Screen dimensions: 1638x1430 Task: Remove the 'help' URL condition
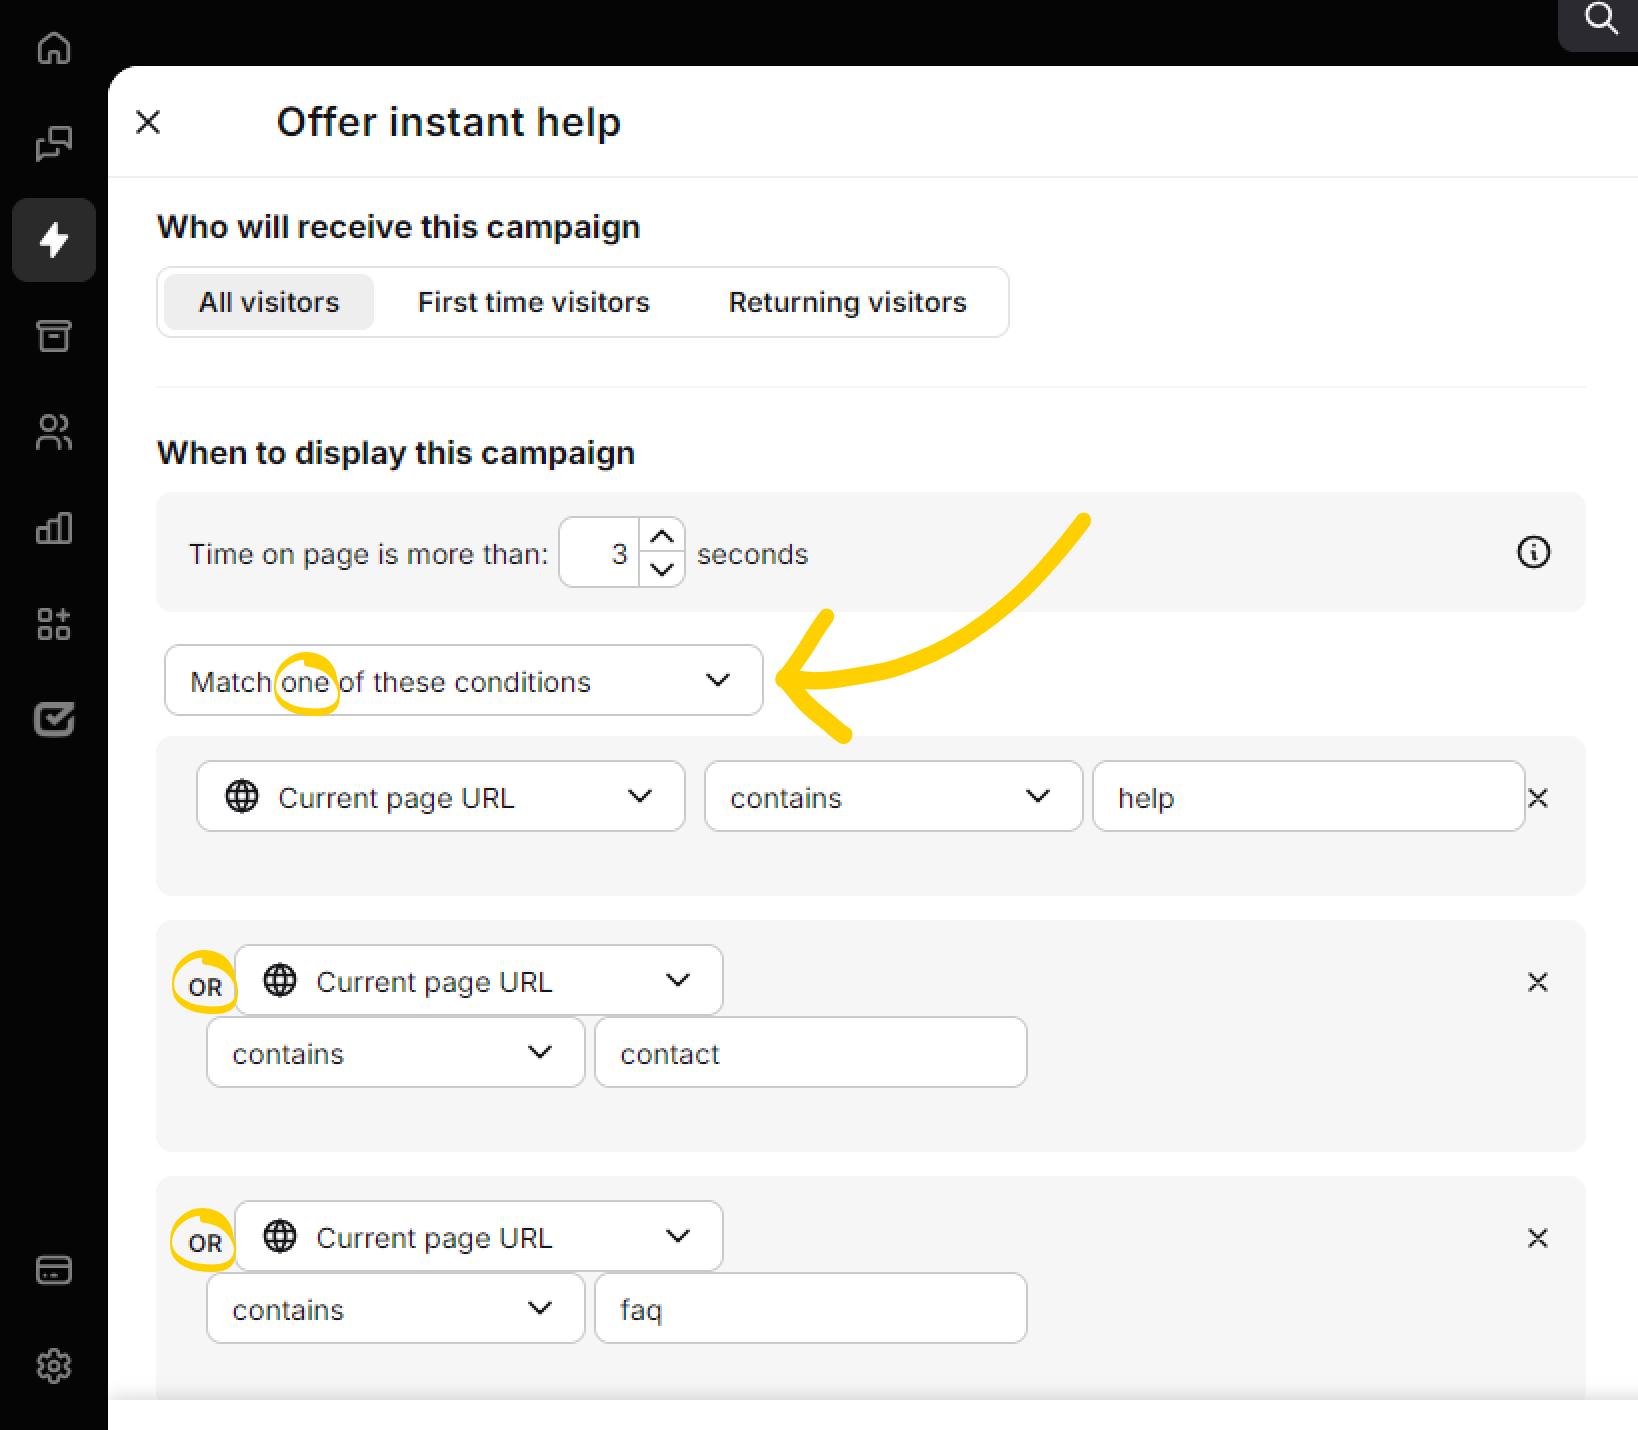point(1538,798)
